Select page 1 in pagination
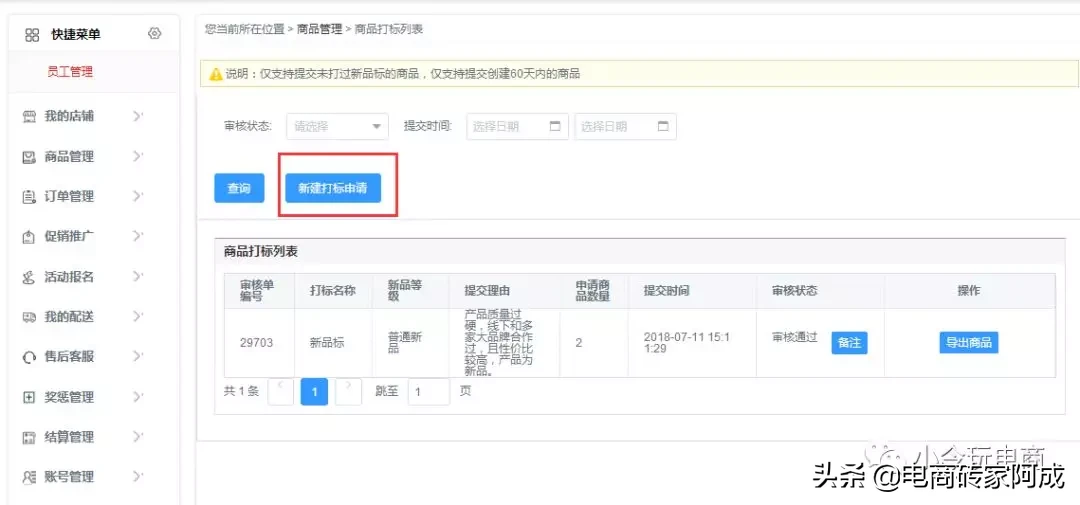 [x=314, y=391]
